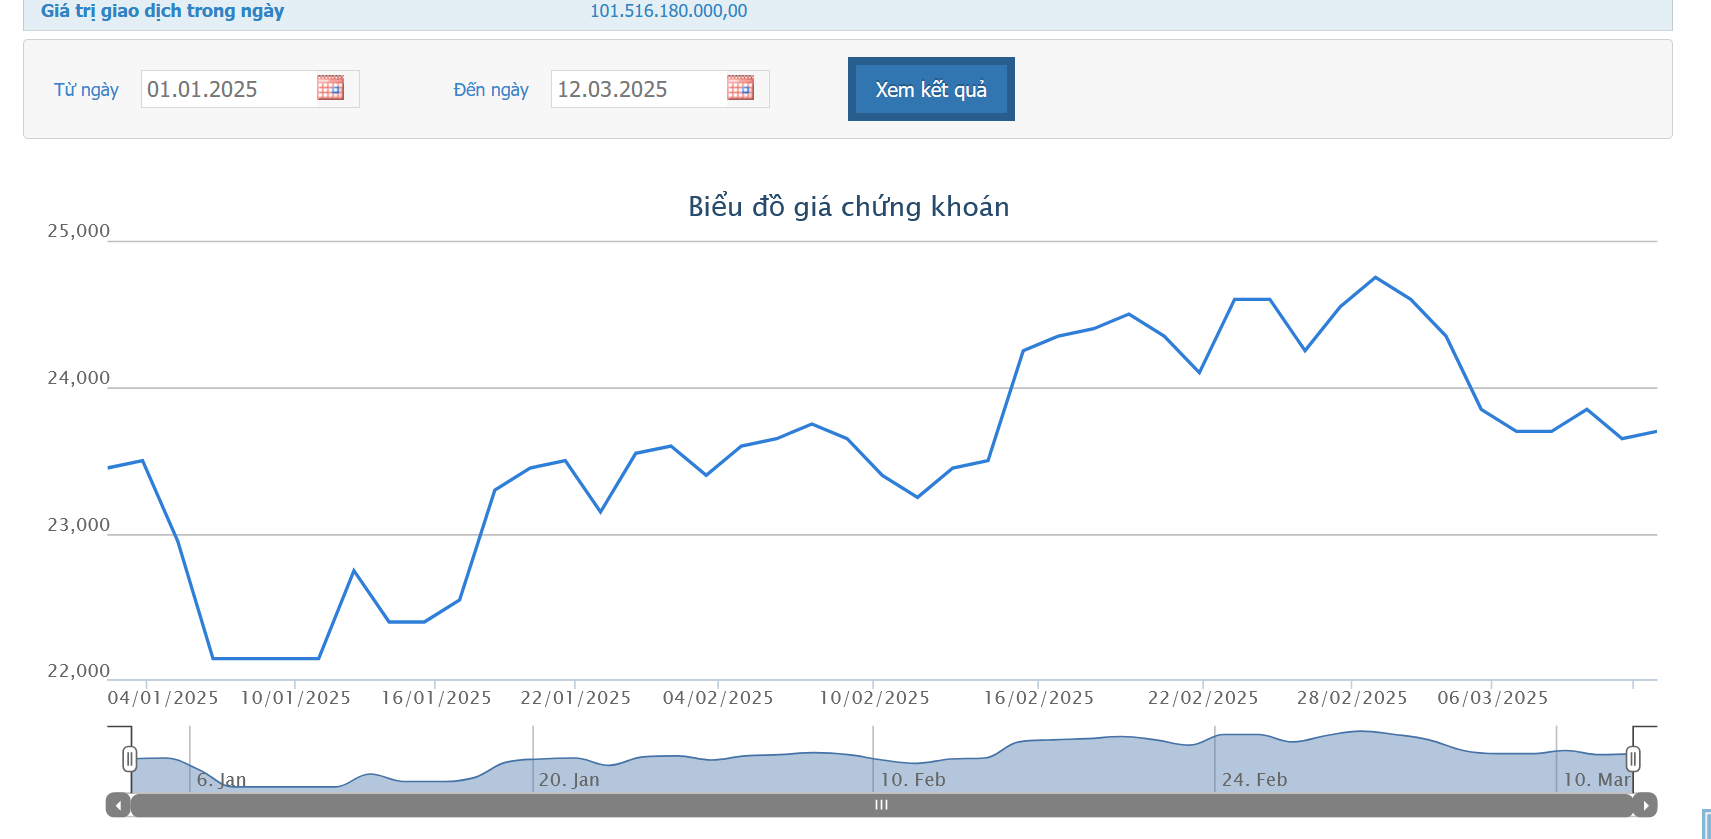Click the trading value 101.516.180.000,00

(668, 11)
